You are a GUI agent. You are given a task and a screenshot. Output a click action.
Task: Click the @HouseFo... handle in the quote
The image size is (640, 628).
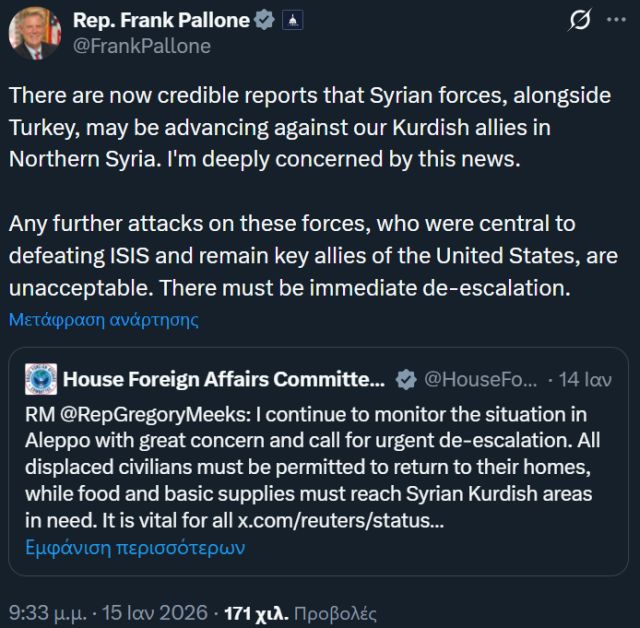coord(480,380)
